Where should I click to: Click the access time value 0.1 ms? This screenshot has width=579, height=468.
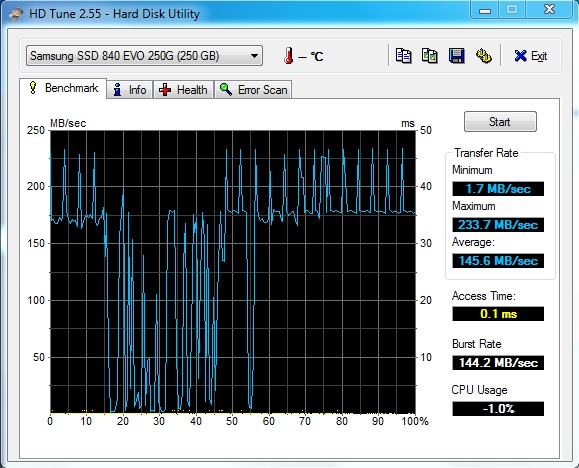[x=498, y=314]
